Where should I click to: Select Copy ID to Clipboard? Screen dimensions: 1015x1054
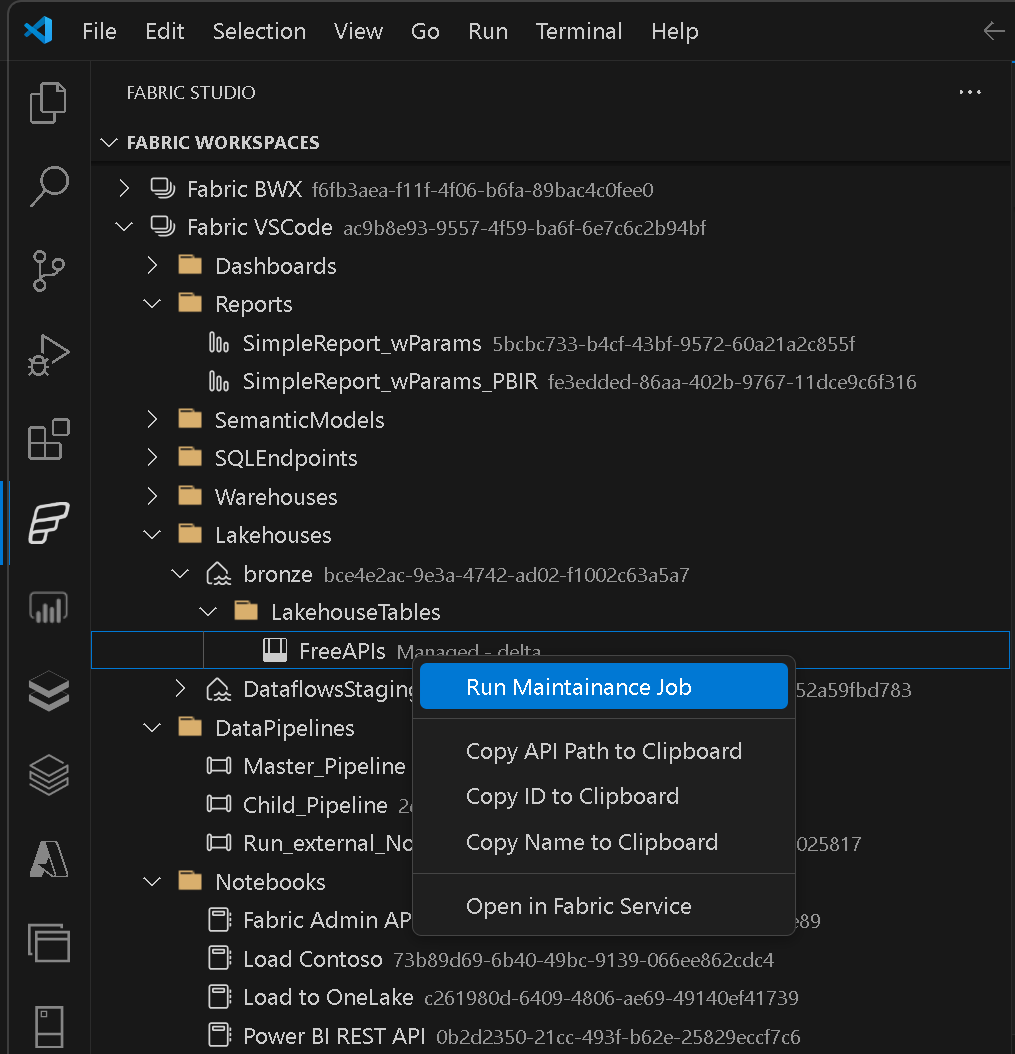tap(604, 797)
